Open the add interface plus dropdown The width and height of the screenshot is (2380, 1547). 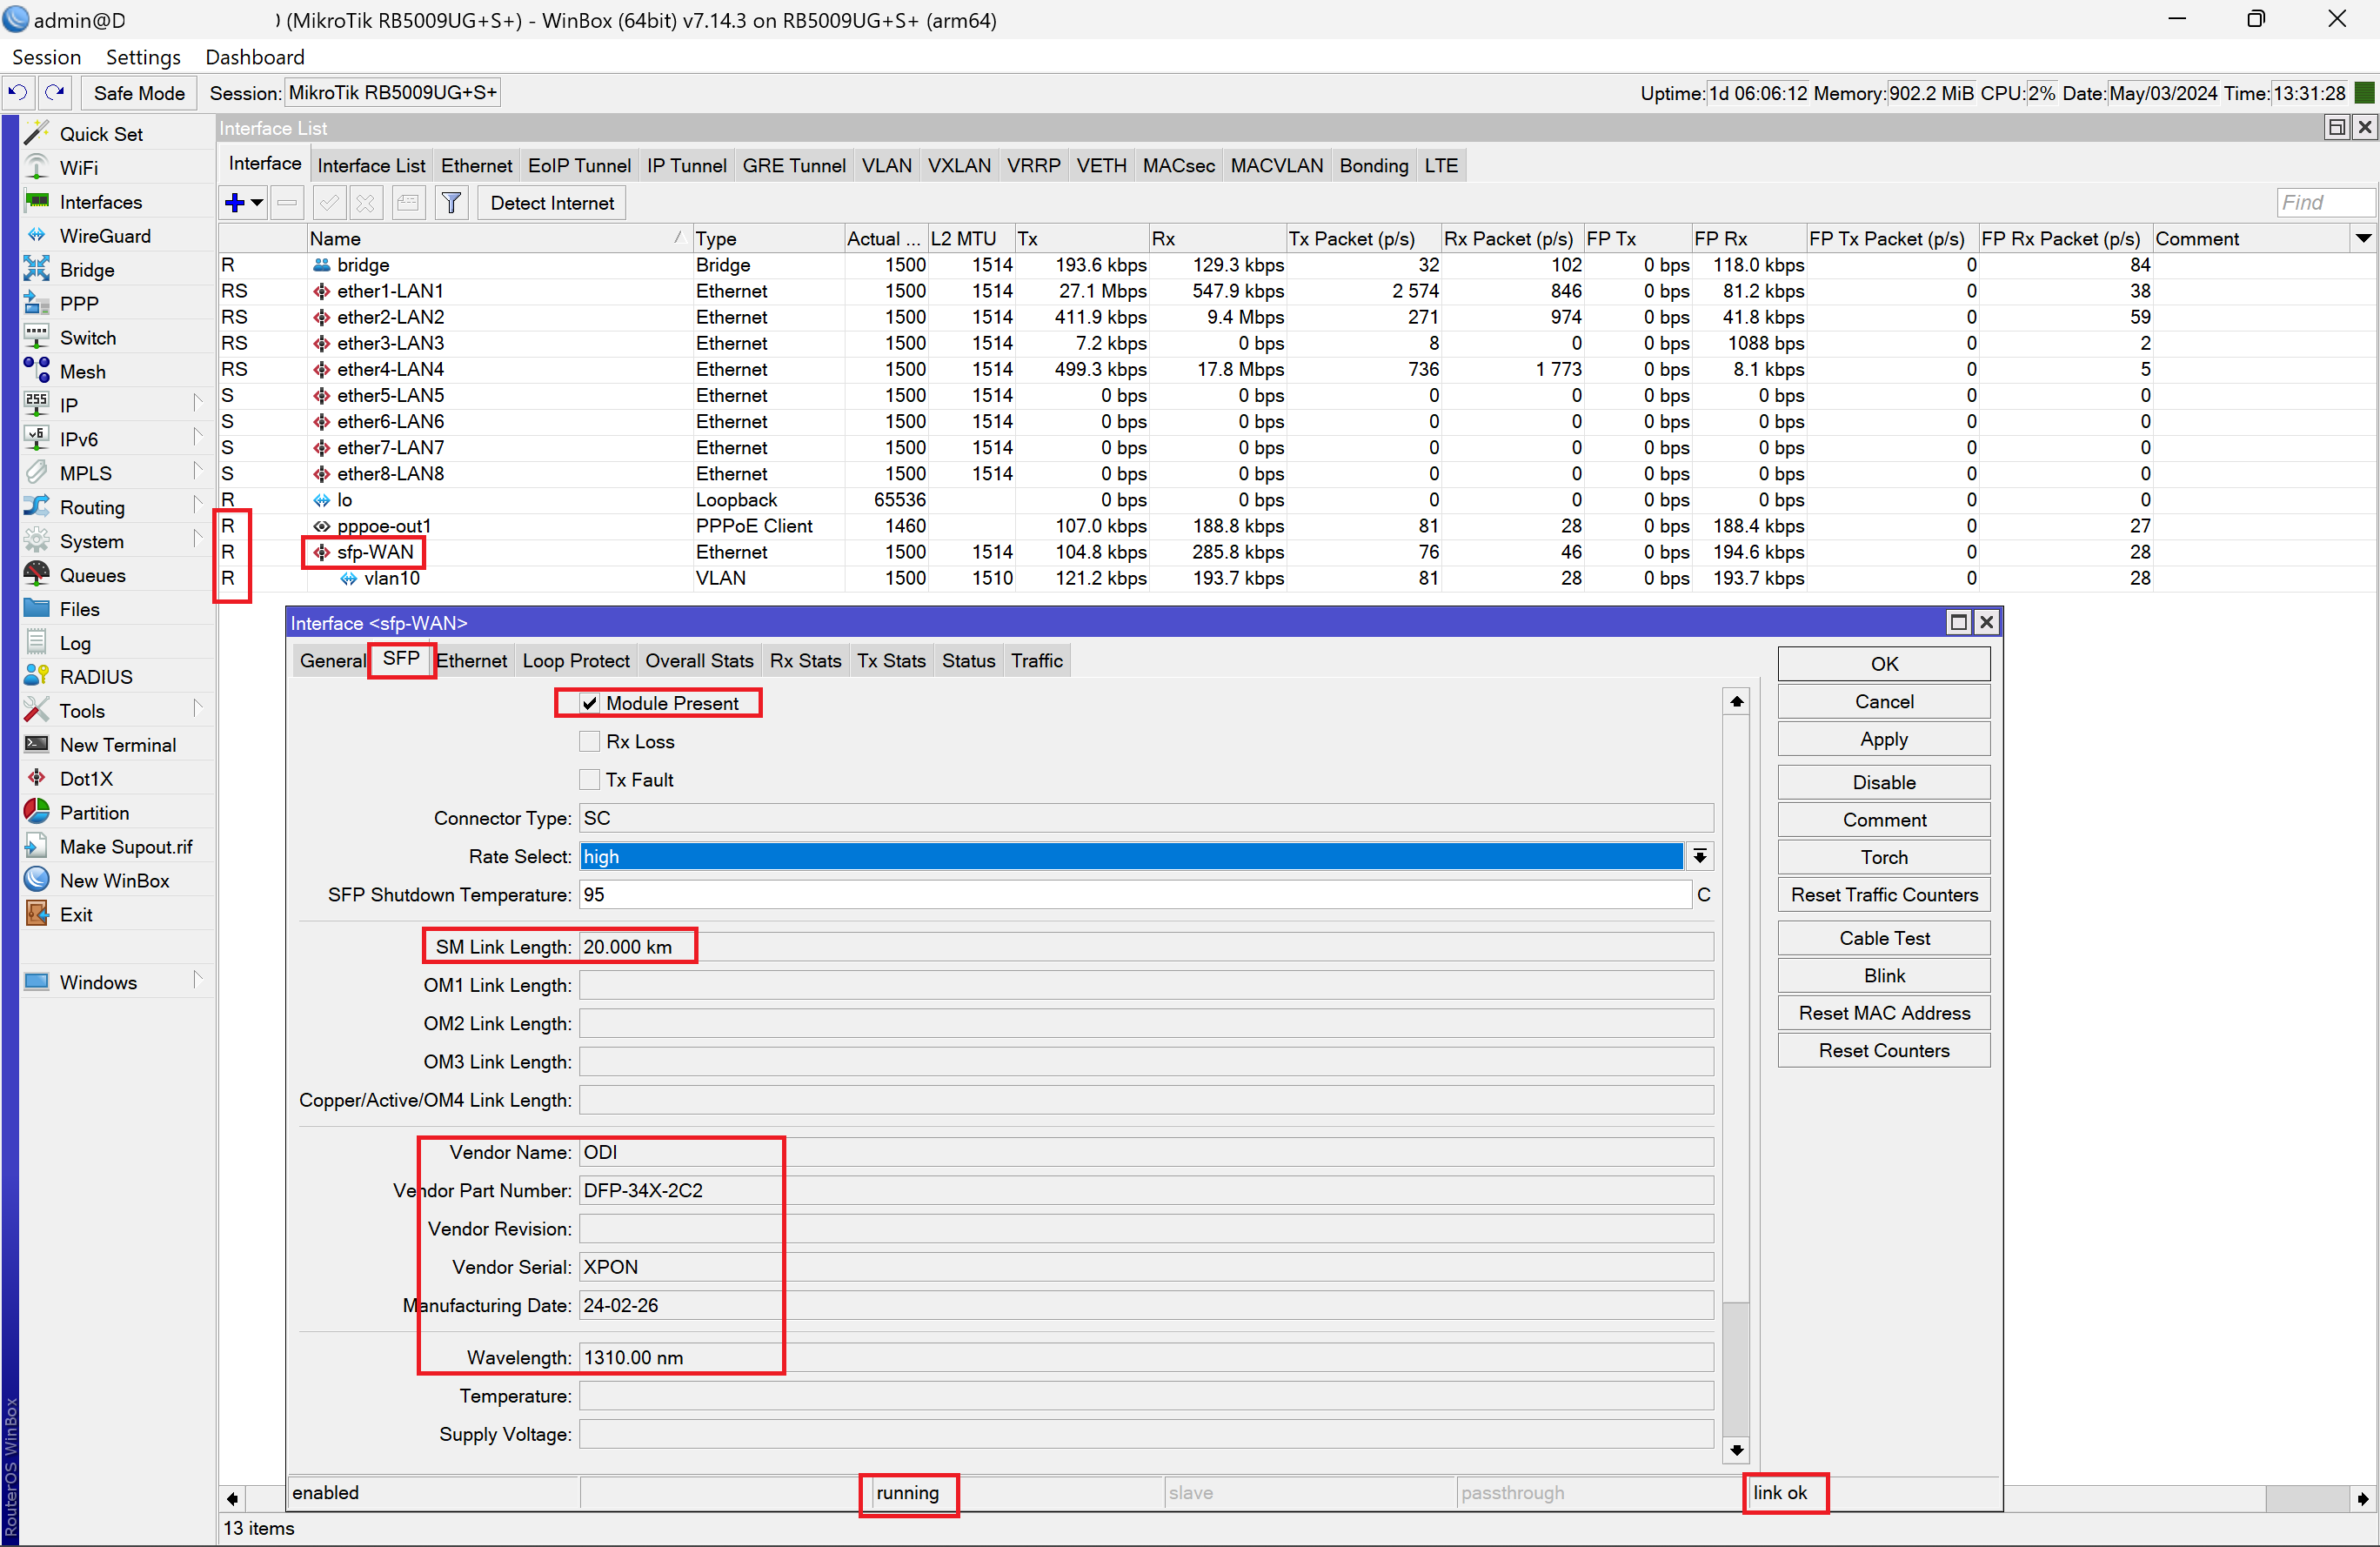243,203
